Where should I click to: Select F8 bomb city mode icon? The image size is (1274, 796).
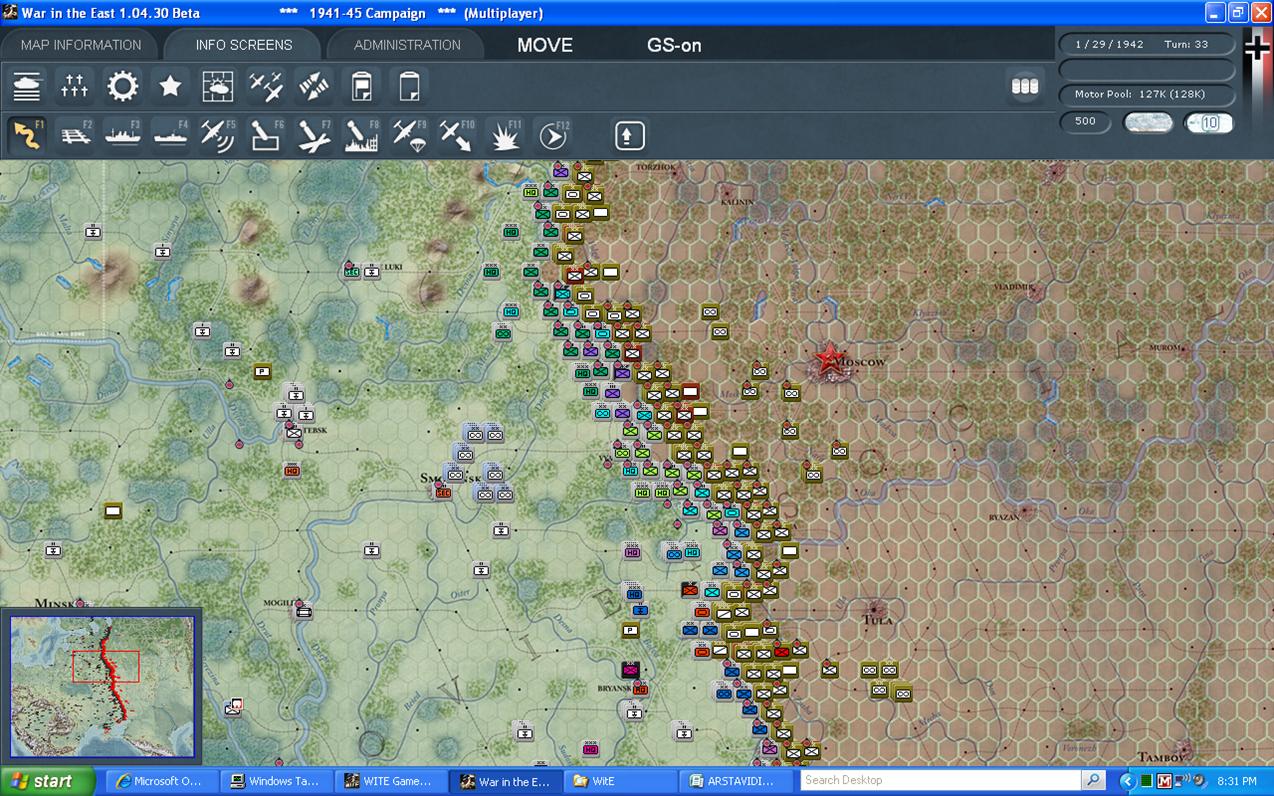click(x=362, y=135)
